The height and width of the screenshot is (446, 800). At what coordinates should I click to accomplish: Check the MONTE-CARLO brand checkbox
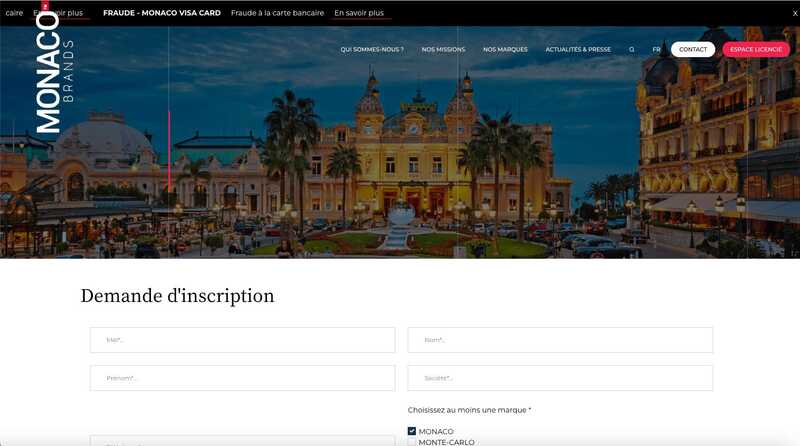[412, 442]
